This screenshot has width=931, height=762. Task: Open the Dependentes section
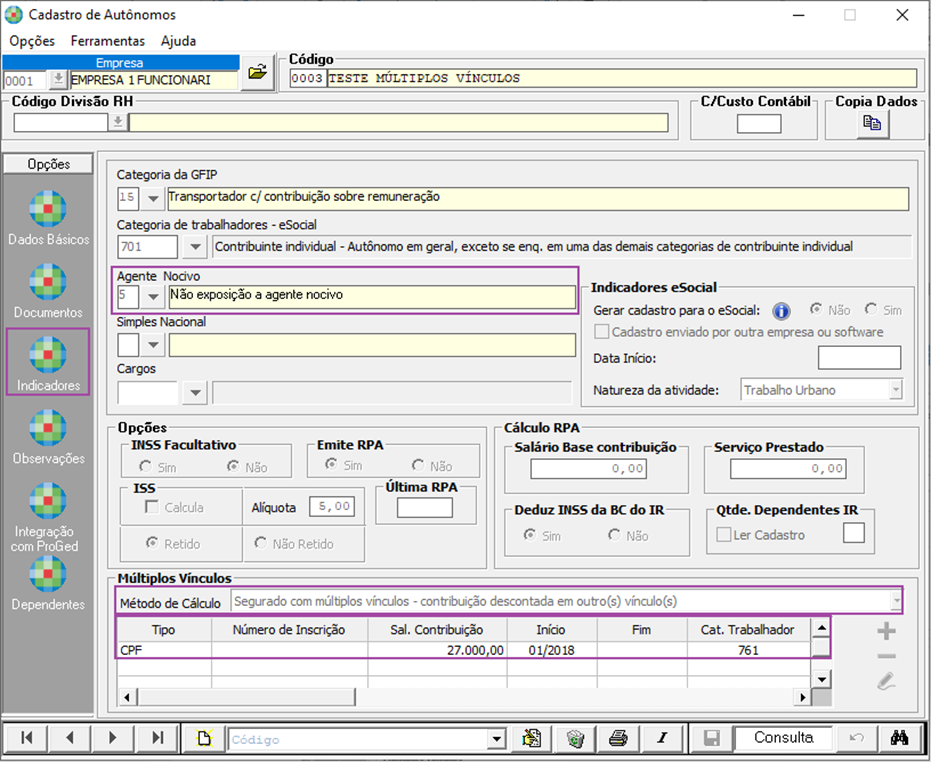[48, 585]
